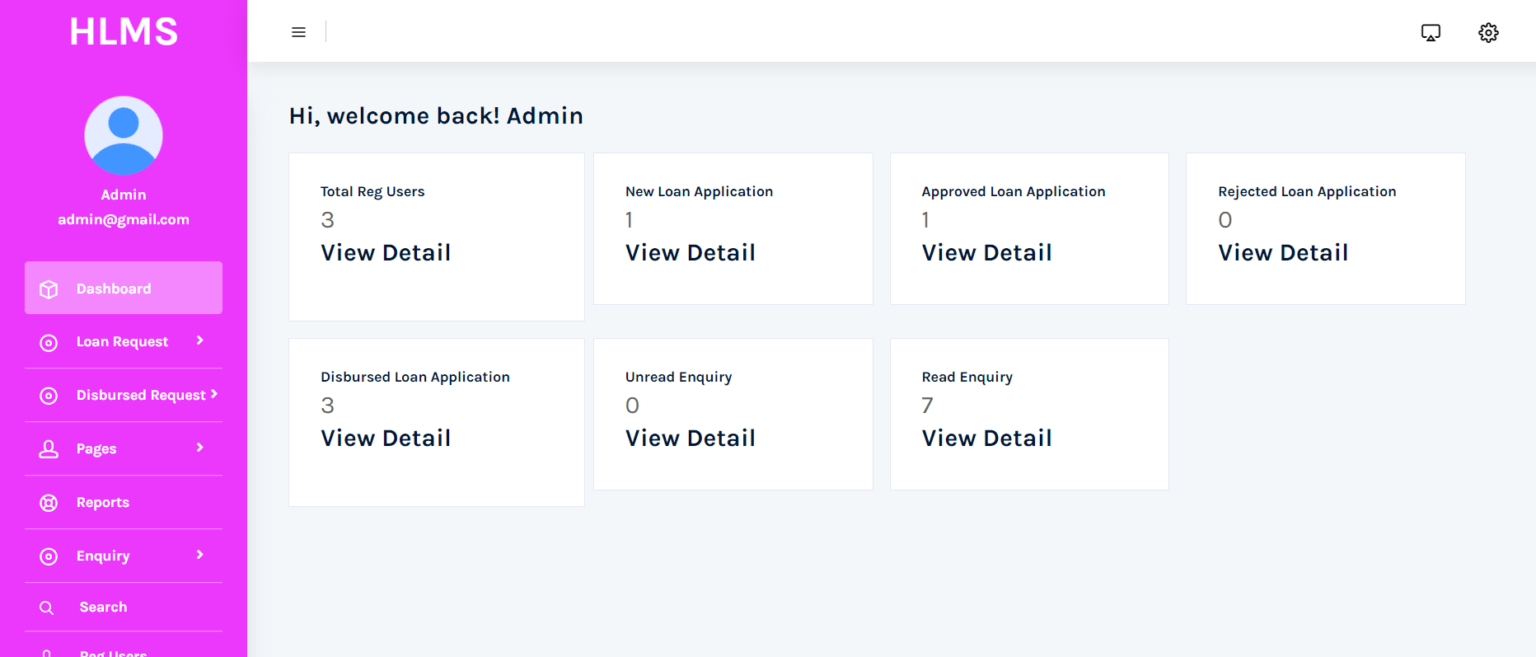The width and height of the screenshot is (1536, 657).
Task: Expand the Loan Request submenu
Action: tap(199, 341)
